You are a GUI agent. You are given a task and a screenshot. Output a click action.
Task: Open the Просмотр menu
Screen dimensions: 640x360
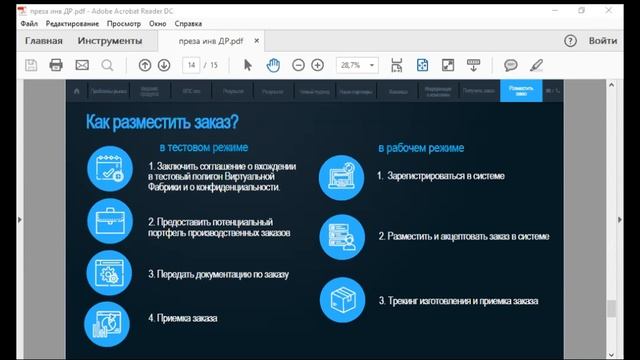click(124, 24)
